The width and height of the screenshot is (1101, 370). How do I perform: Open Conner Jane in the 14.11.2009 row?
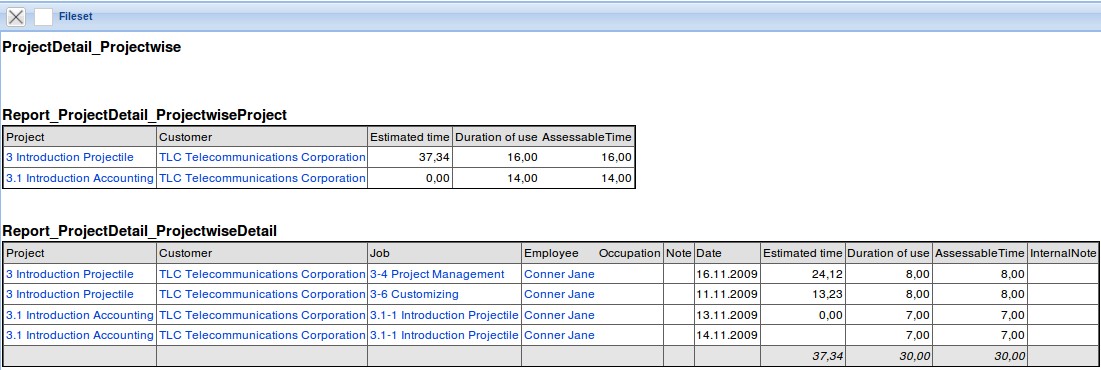[x=559, y=336]
